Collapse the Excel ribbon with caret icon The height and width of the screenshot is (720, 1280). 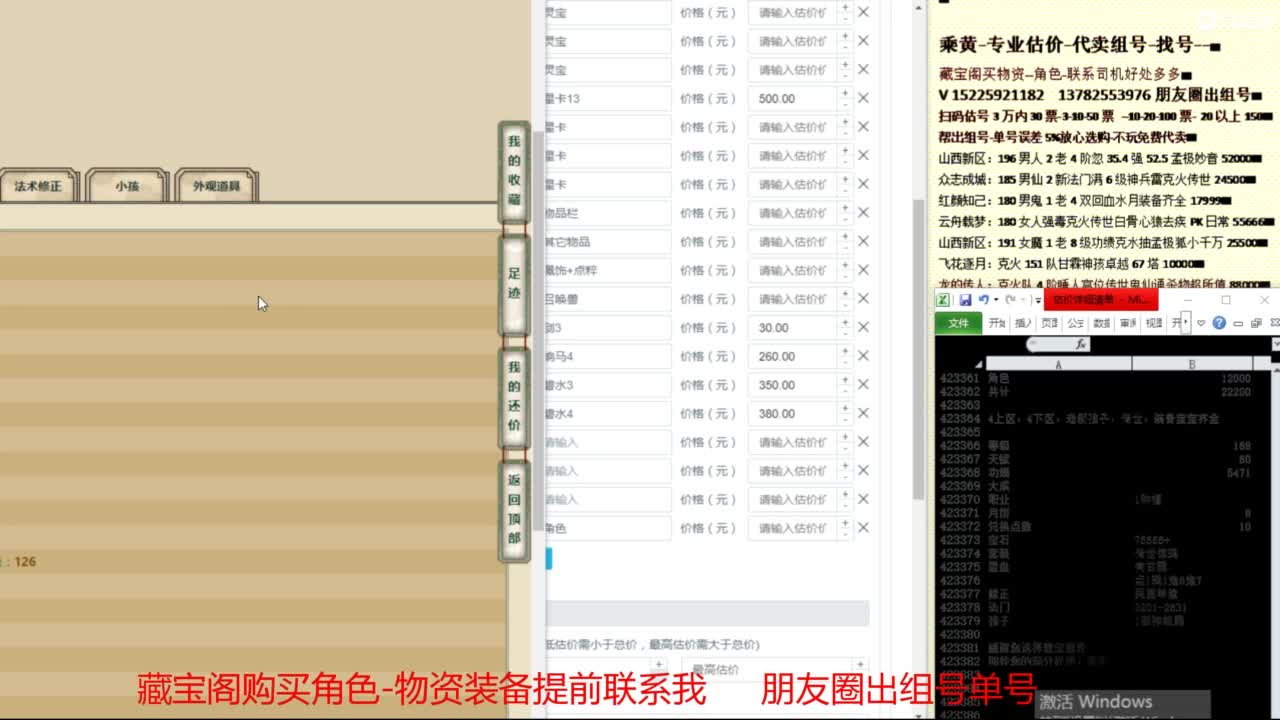1201,323
